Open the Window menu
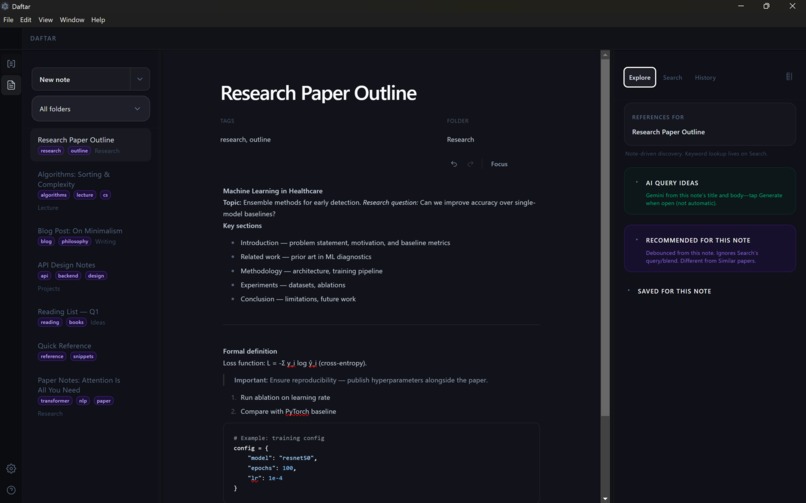 pos(71,20)
